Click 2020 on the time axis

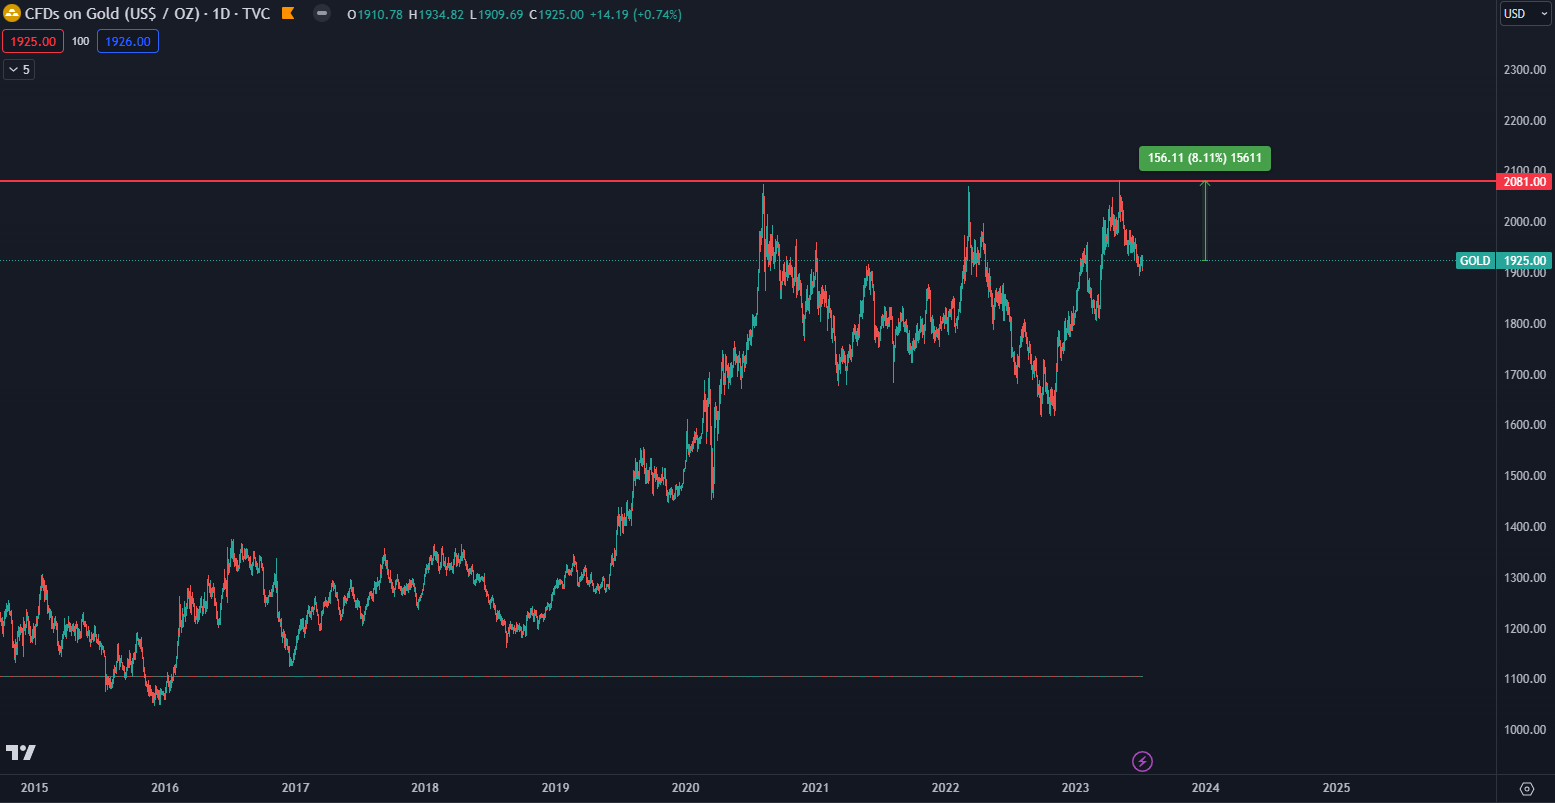685,788
